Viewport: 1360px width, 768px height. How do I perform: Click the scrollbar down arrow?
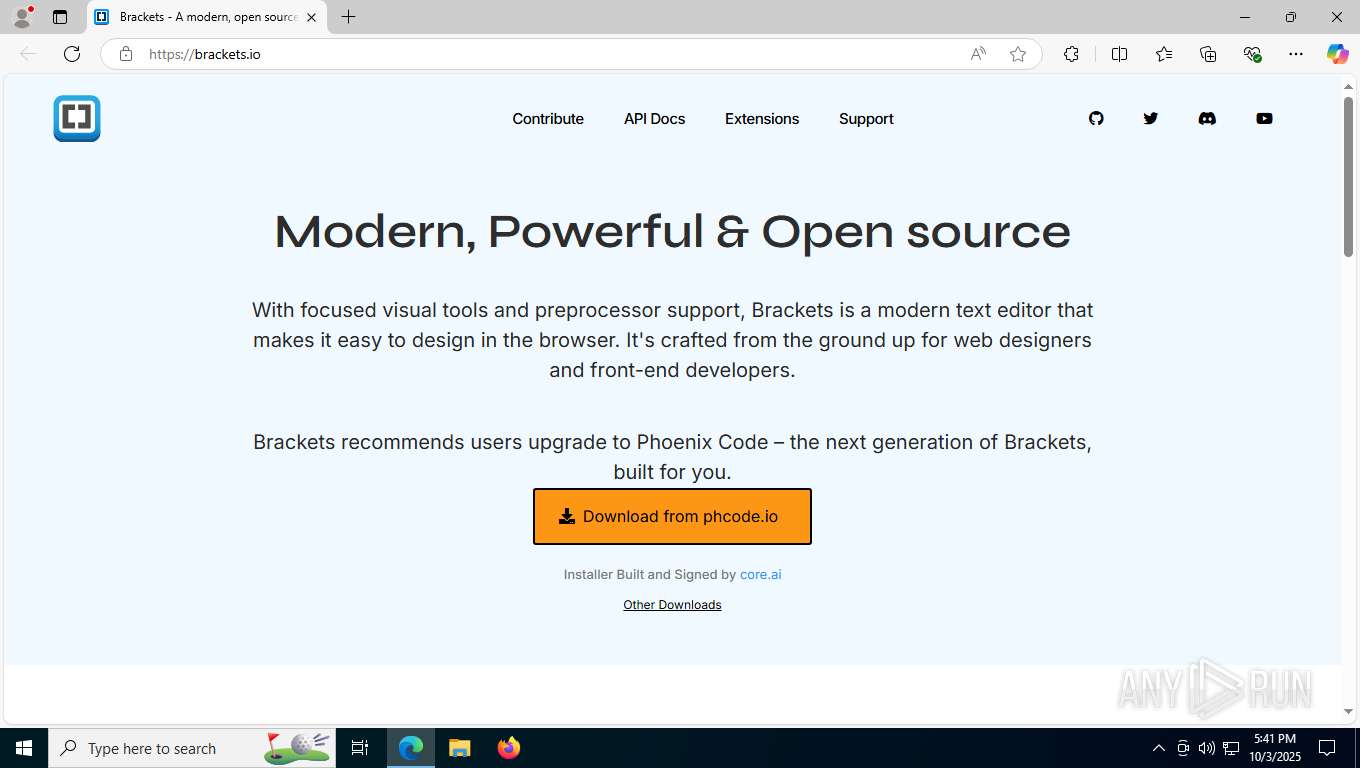pyautogui.click(x=1348, y=711)
